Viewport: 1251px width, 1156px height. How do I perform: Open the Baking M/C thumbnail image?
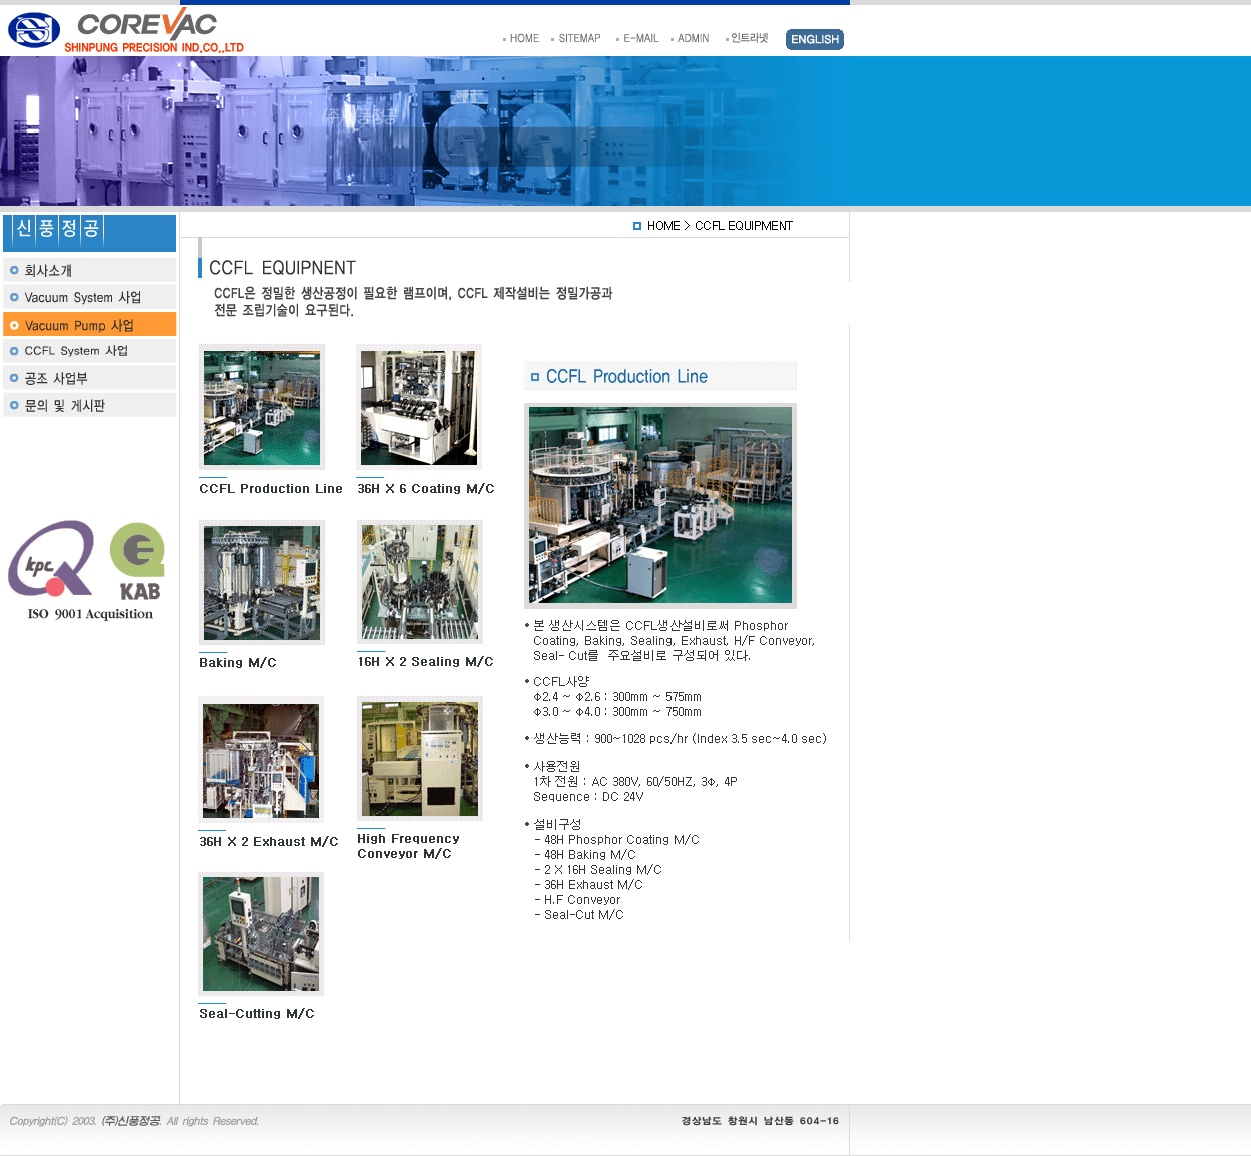(x=262, y=583)
